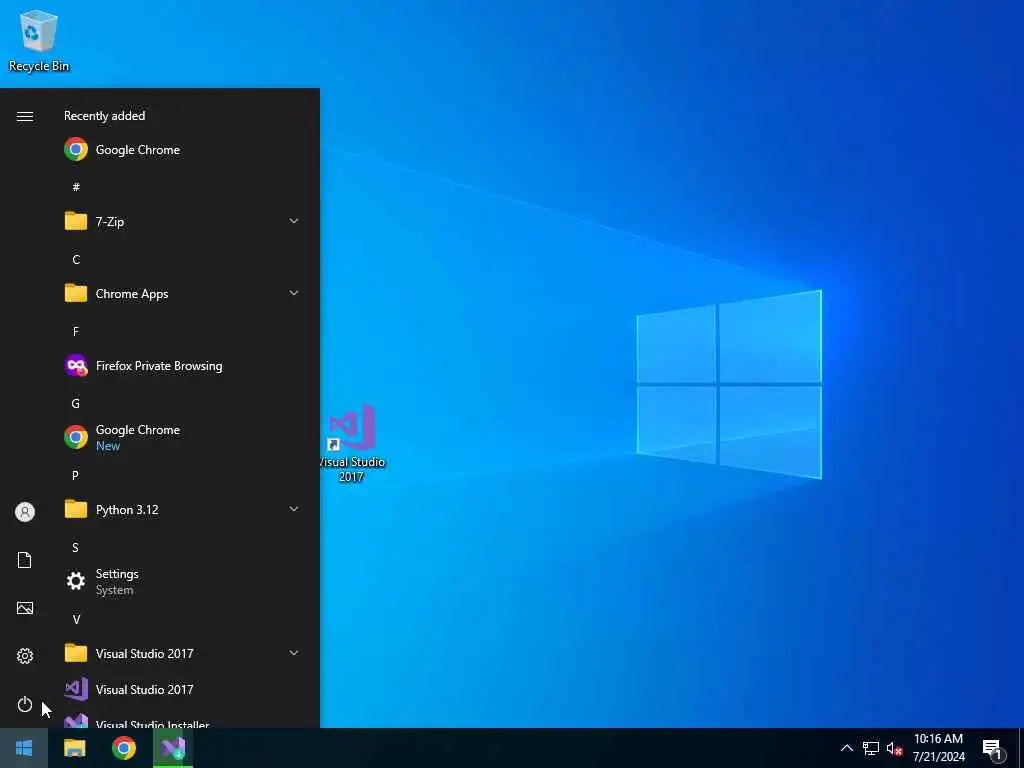Open the Python 3.12 folder
The image size is (1024, 768).
[x=183, y=509]
